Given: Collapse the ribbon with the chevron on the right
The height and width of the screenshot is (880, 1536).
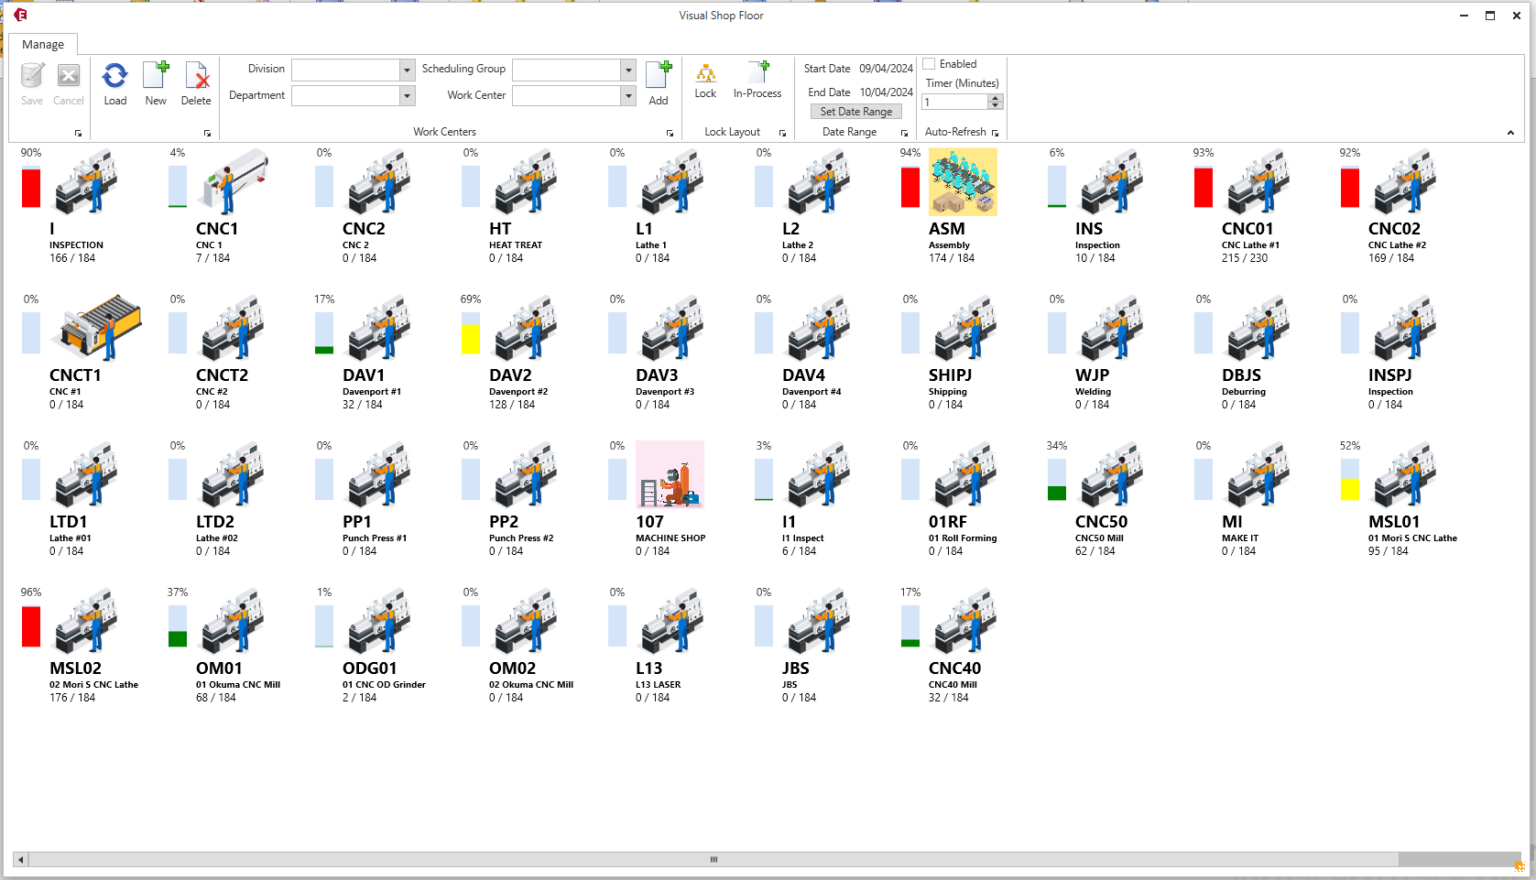Looking at the screenshot, I should pos(1510,131).
